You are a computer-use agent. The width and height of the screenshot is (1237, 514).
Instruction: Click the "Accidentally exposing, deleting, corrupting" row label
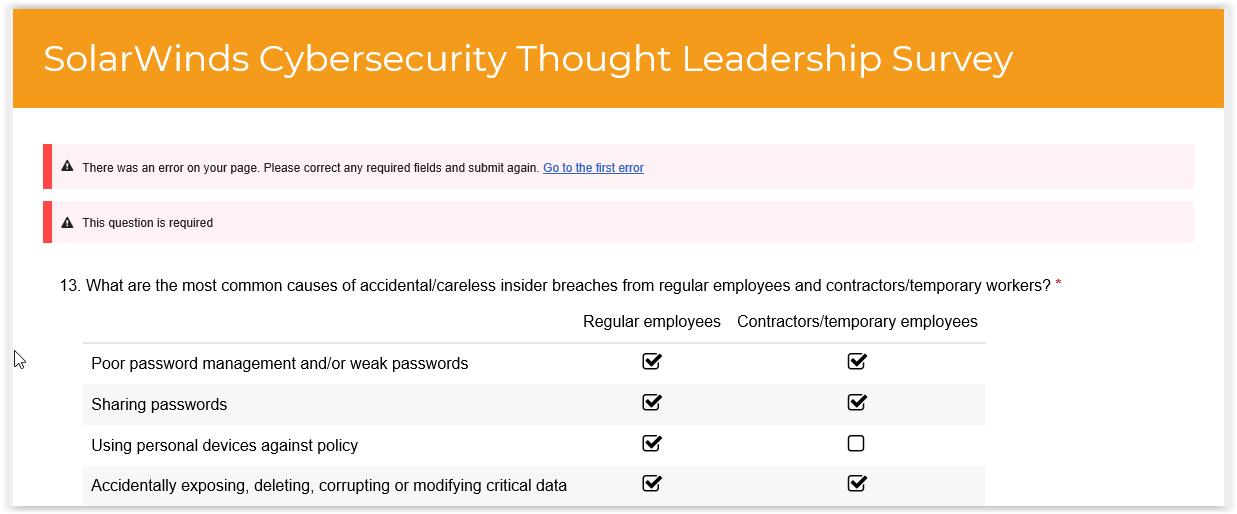point(328,486)
